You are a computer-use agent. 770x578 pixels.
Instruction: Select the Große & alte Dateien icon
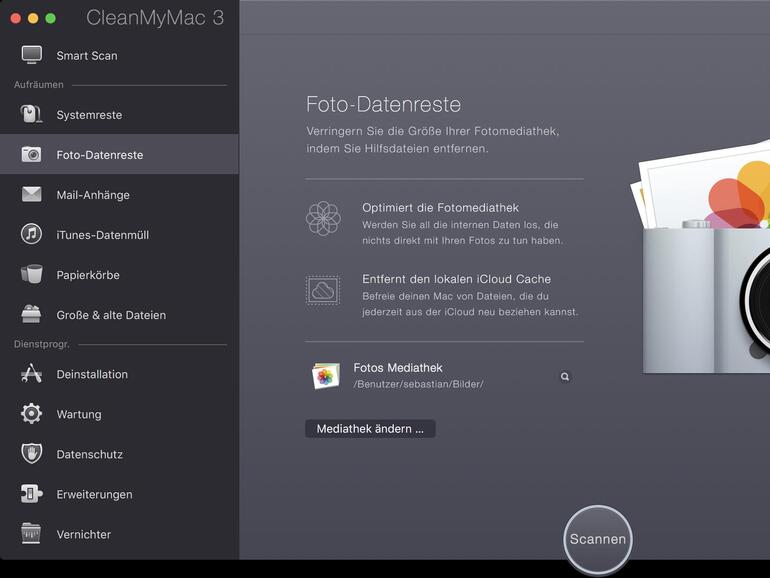tap(32, 315)
